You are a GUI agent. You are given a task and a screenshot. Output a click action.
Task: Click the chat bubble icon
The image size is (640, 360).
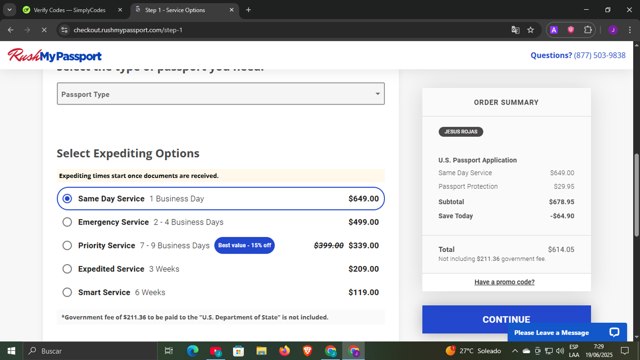[x=614, y=332]
